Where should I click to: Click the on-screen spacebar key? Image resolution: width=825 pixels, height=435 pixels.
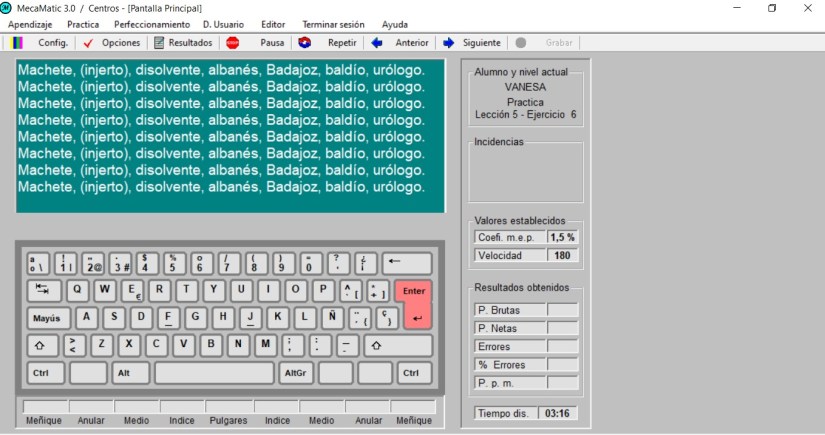213,373
